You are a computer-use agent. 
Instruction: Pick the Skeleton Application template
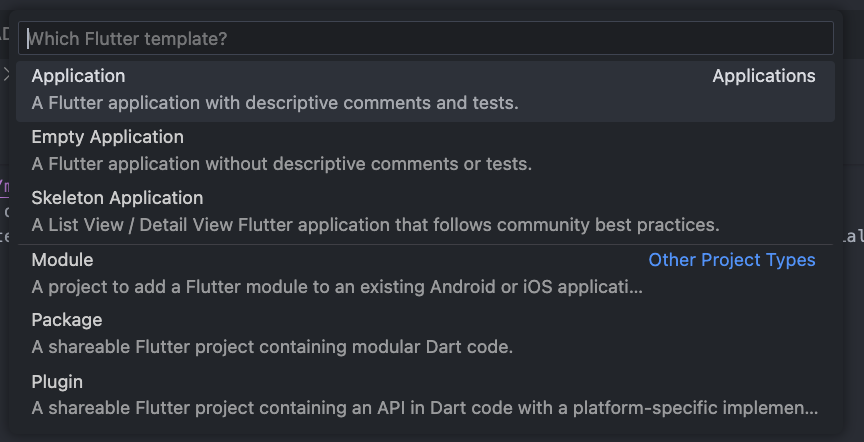pyautogui.click(x=425, y=213)
